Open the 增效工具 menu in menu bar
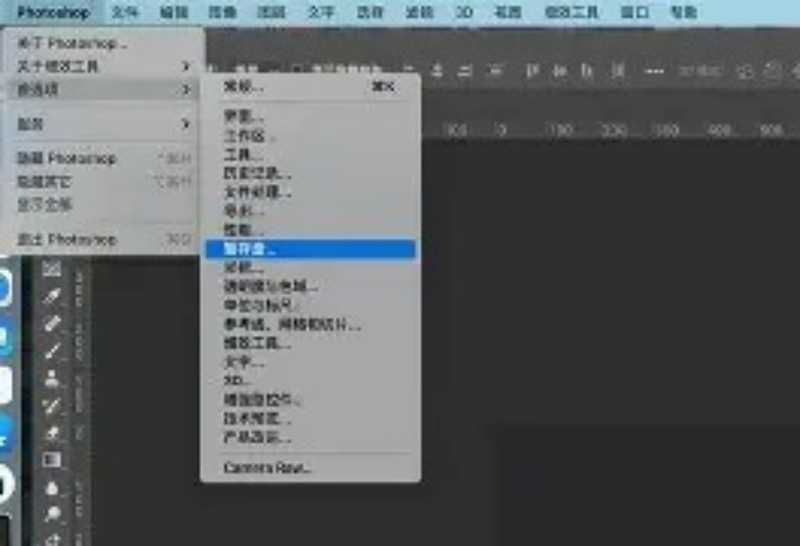Image resolution: width=800 pixels, height=546 pixels. coord(571,12)
